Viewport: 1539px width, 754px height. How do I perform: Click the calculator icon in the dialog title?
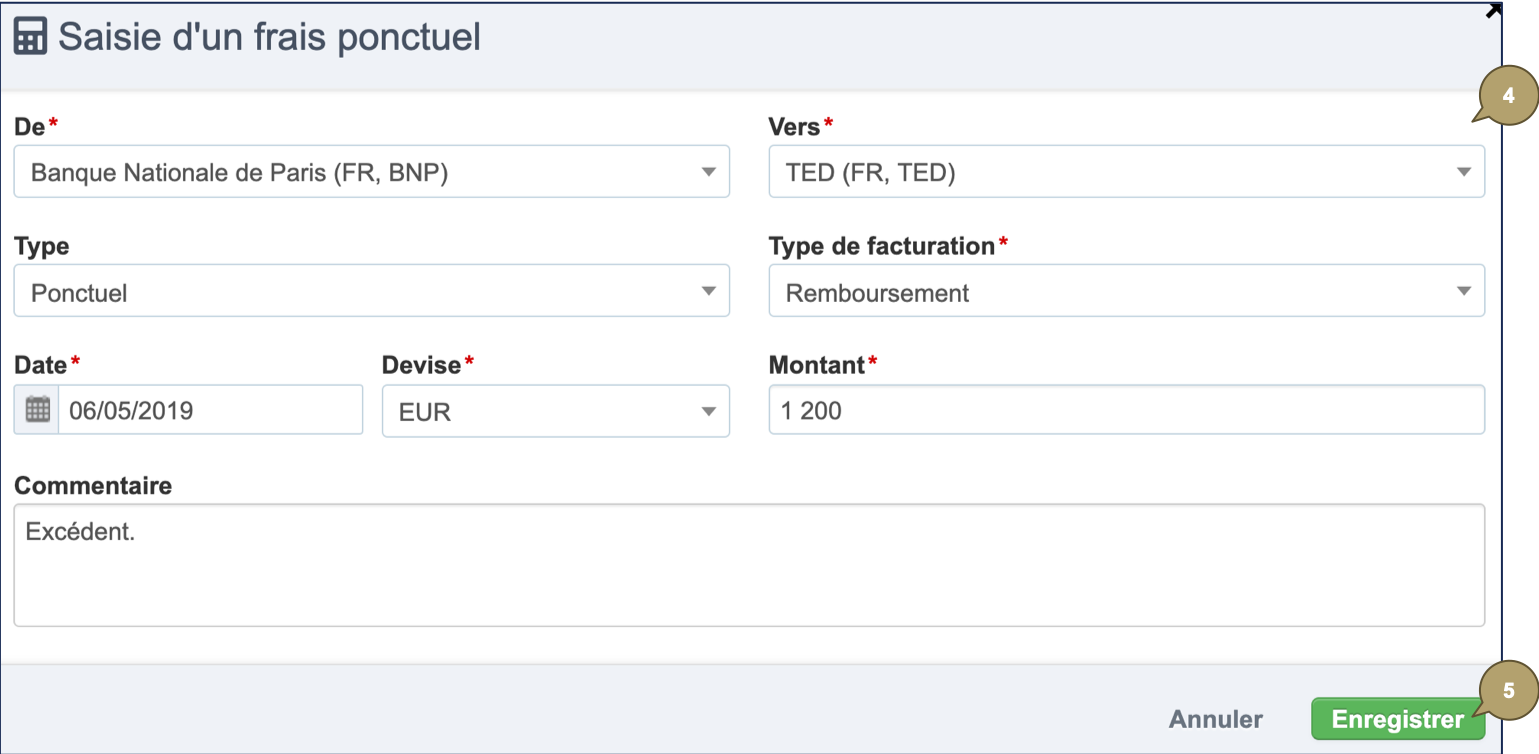point(30,37)
